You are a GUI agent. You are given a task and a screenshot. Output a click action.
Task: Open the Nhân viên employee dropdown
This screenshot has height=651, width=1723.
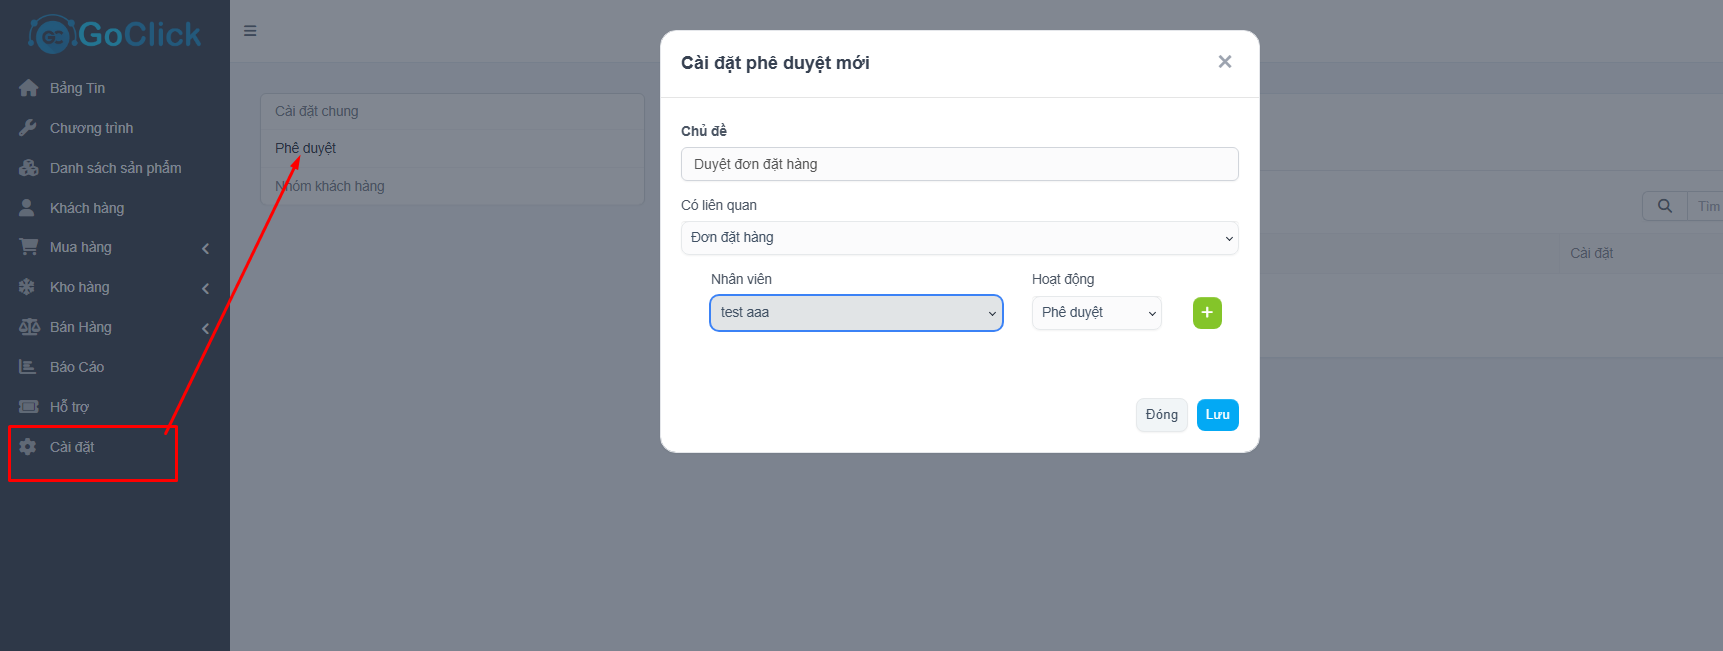[x=856, y=313]
